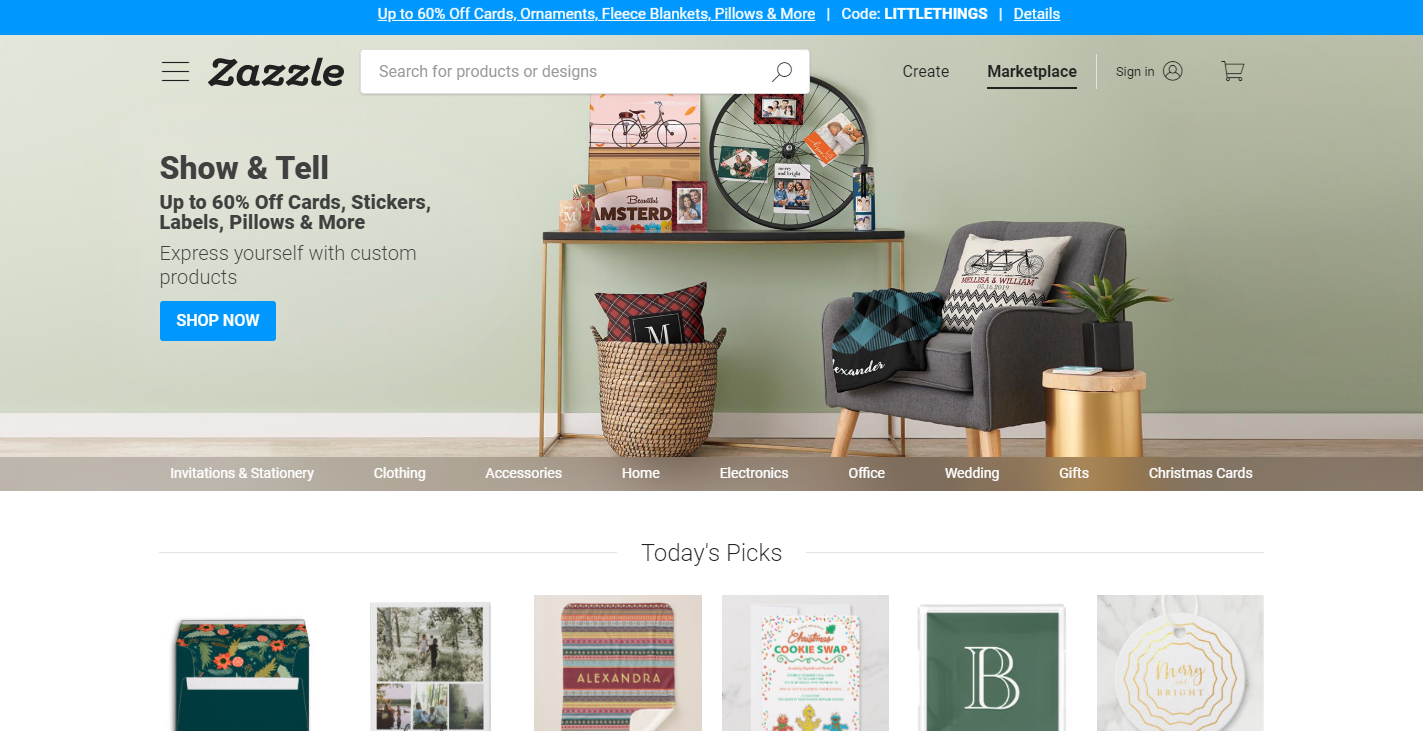Open the Cookie Swap invitation thumbnail
The height and width of the screenshot is (731, 1423).
point(805,663)
